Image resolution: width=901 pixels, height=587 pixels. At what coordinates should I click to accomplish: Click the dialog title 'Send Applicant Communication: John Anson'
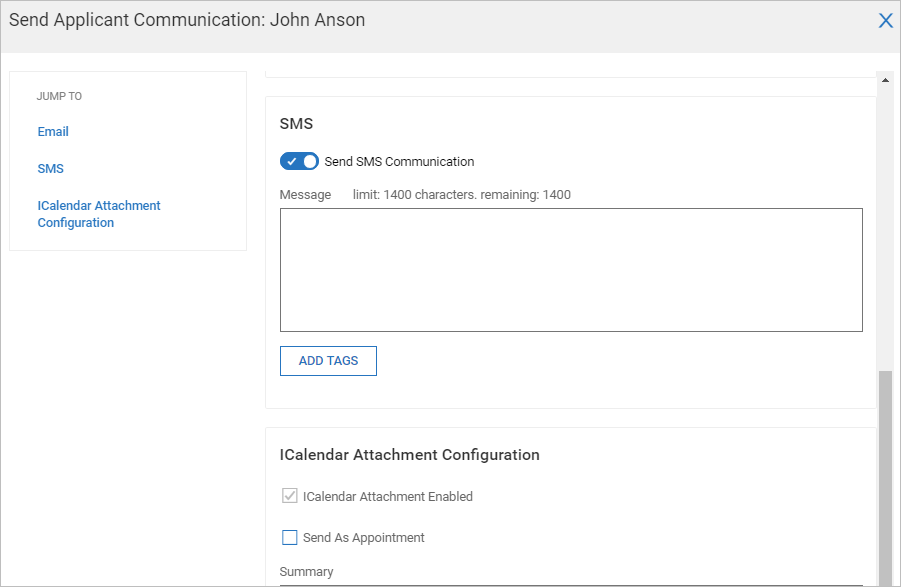187,20
